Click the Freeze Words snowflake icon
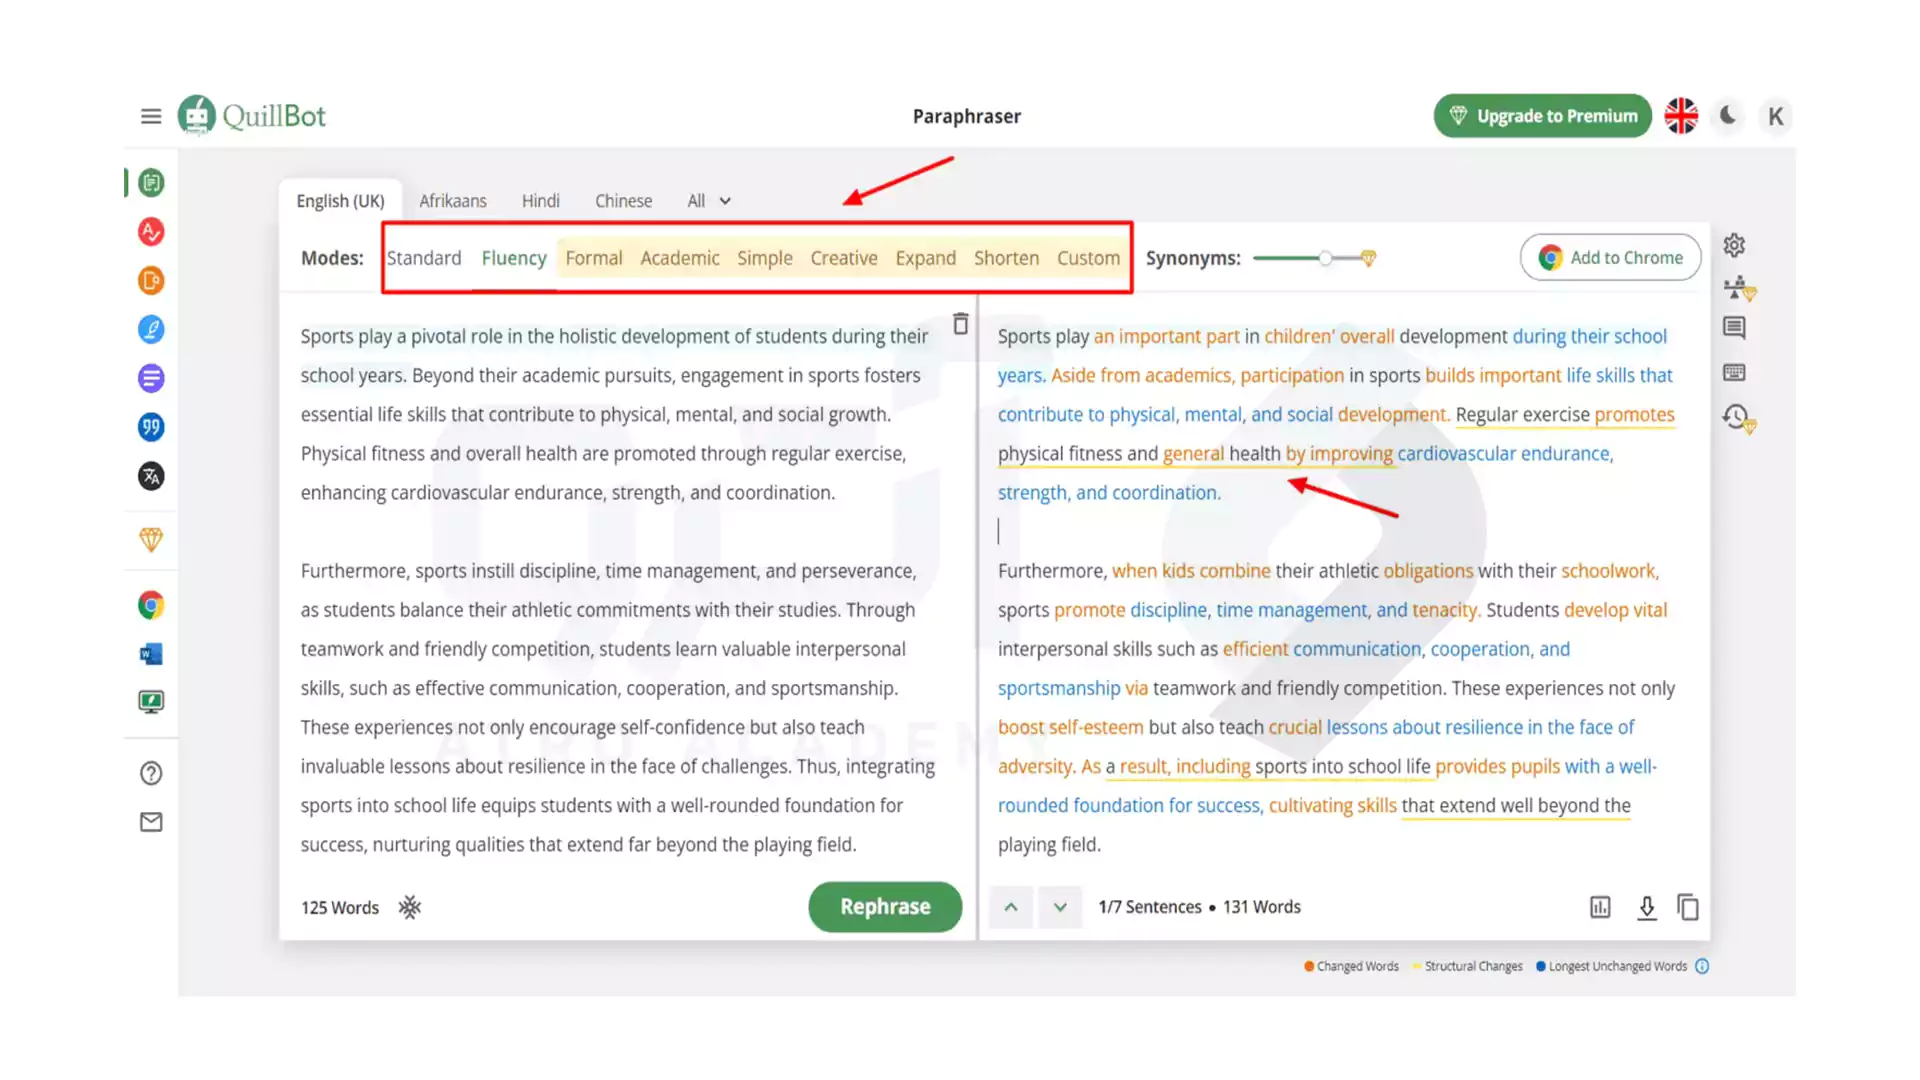Screen dimensions: 1920x1080 coord(410,907)
